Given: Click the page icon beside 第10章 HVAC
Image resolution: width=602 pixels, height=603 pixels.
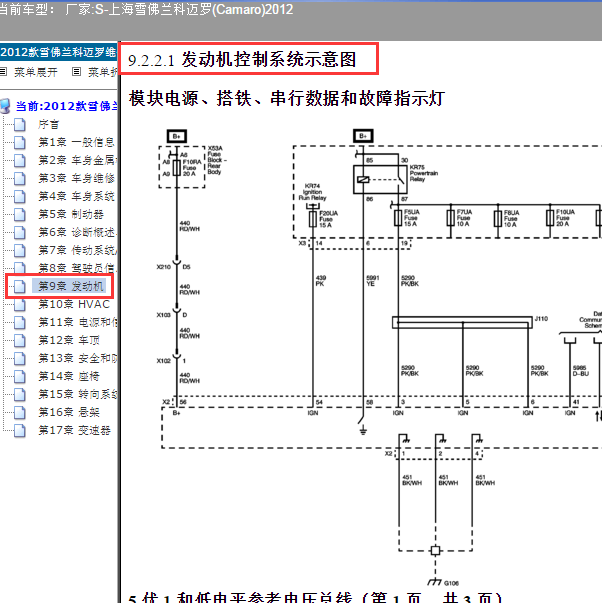Looking at the screenshot, I should (20, 305).
